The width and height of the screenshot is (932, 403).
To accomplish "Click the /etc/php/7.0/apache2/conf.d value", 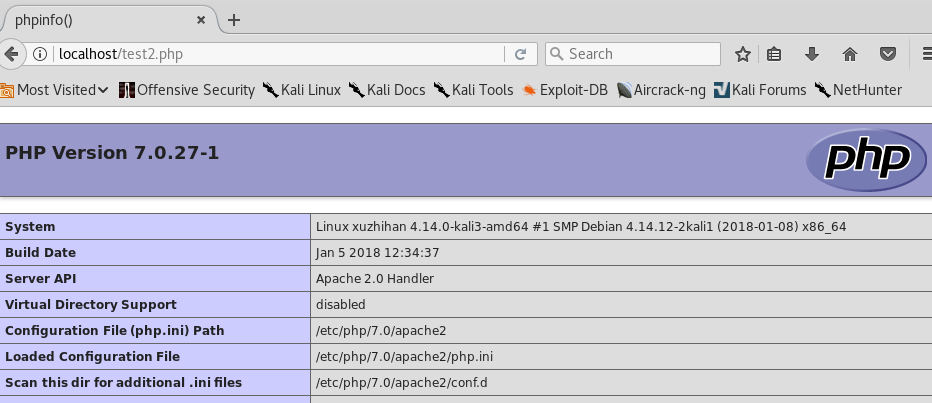I will (402, 382).
